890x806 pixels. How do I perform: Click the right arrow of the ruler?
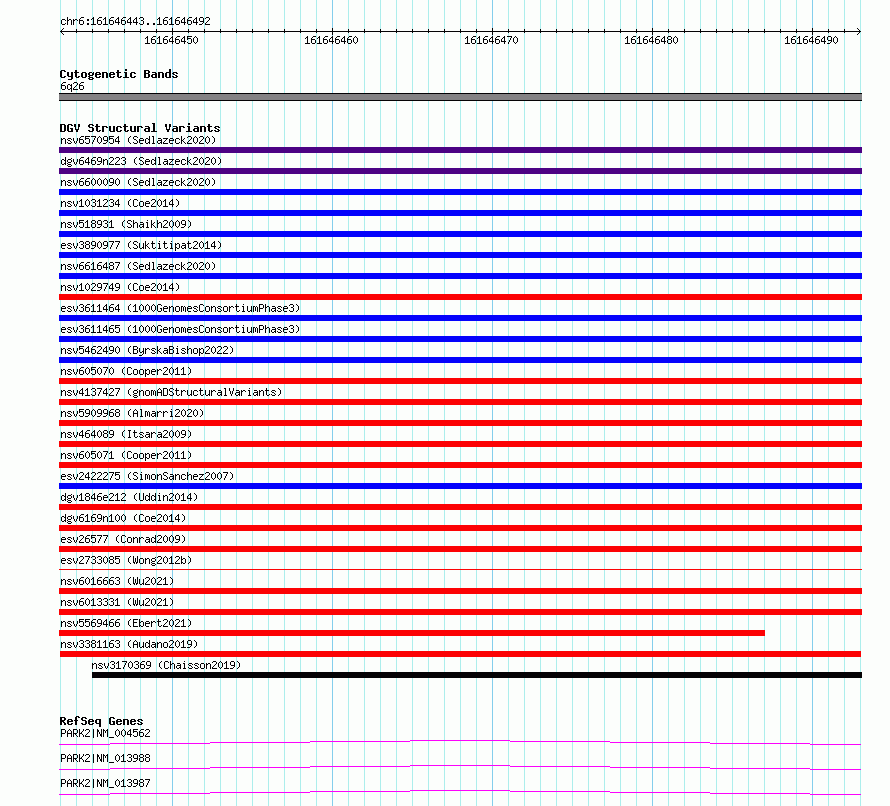[858, 31]
